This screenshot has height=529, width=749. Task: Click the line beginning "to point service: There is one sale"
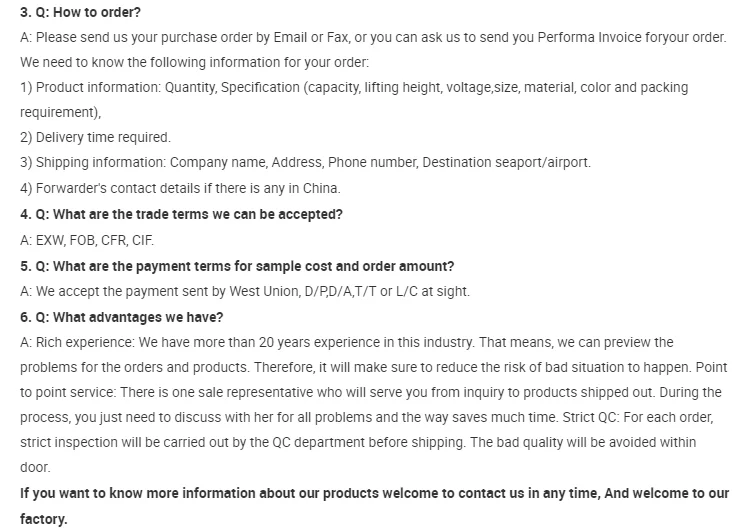point(371,392)
